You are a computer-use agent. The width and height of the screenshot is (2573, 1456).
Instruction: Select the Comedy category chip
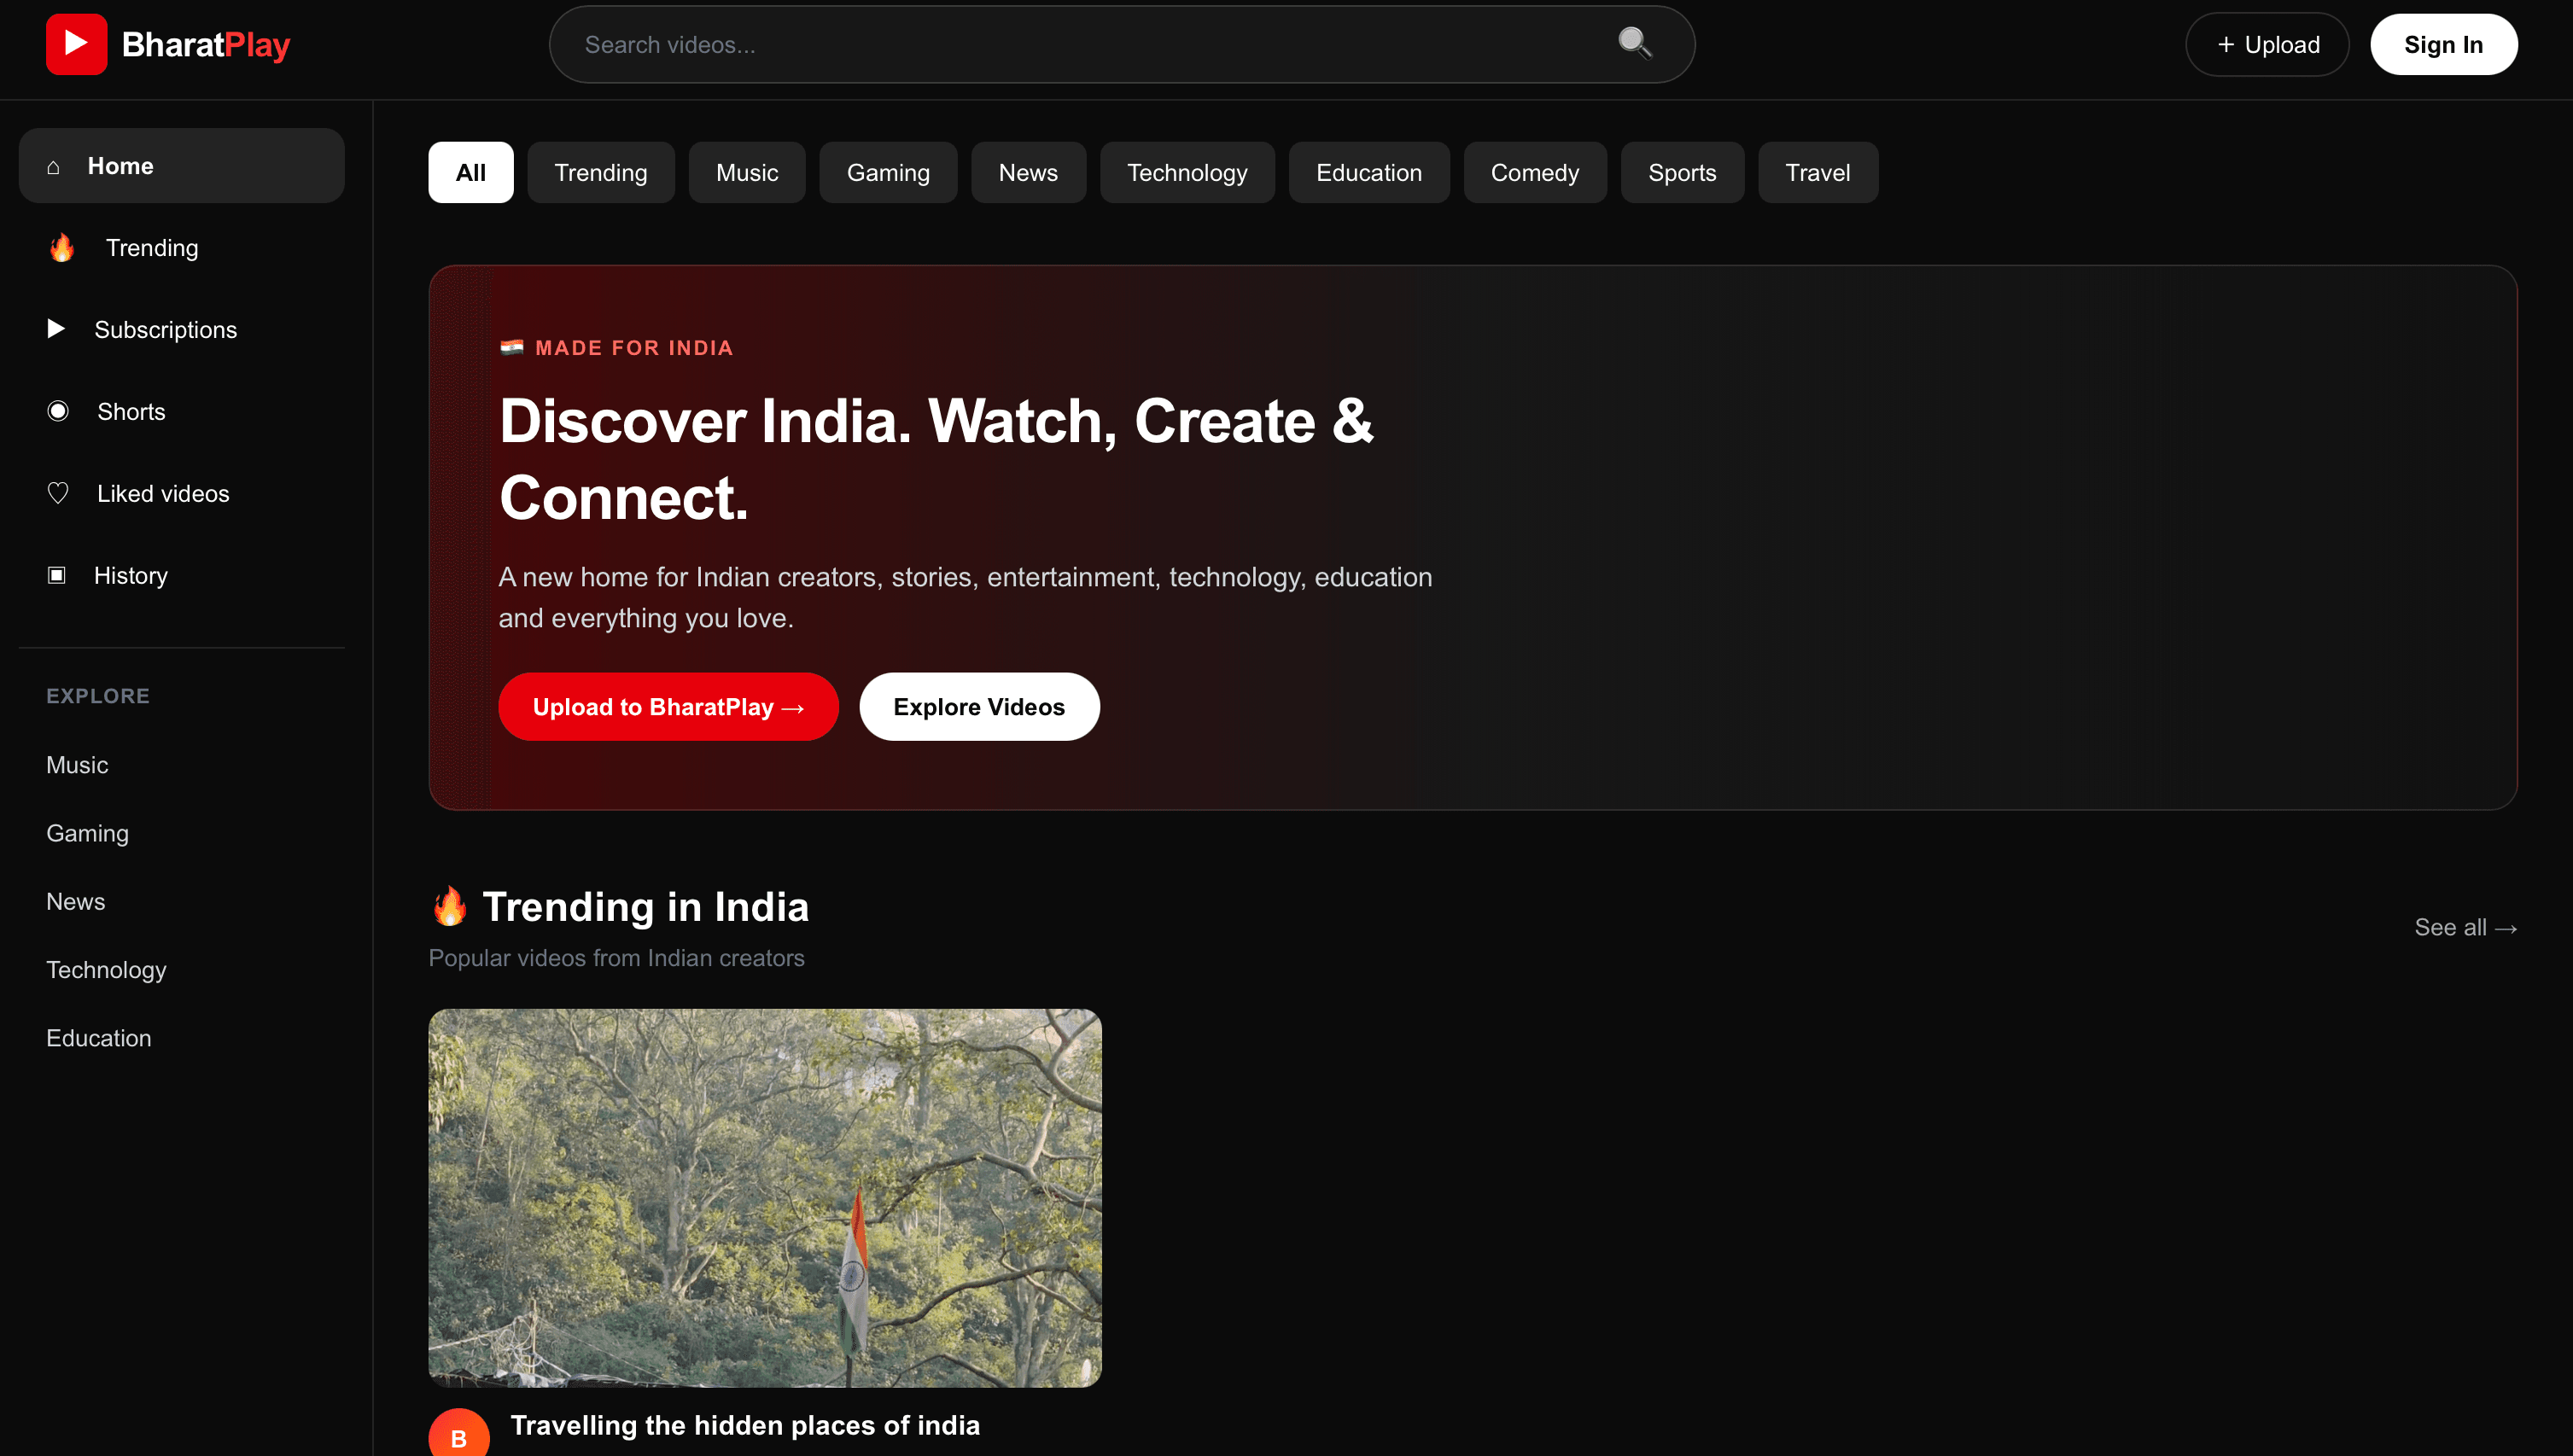point(1535,172)
